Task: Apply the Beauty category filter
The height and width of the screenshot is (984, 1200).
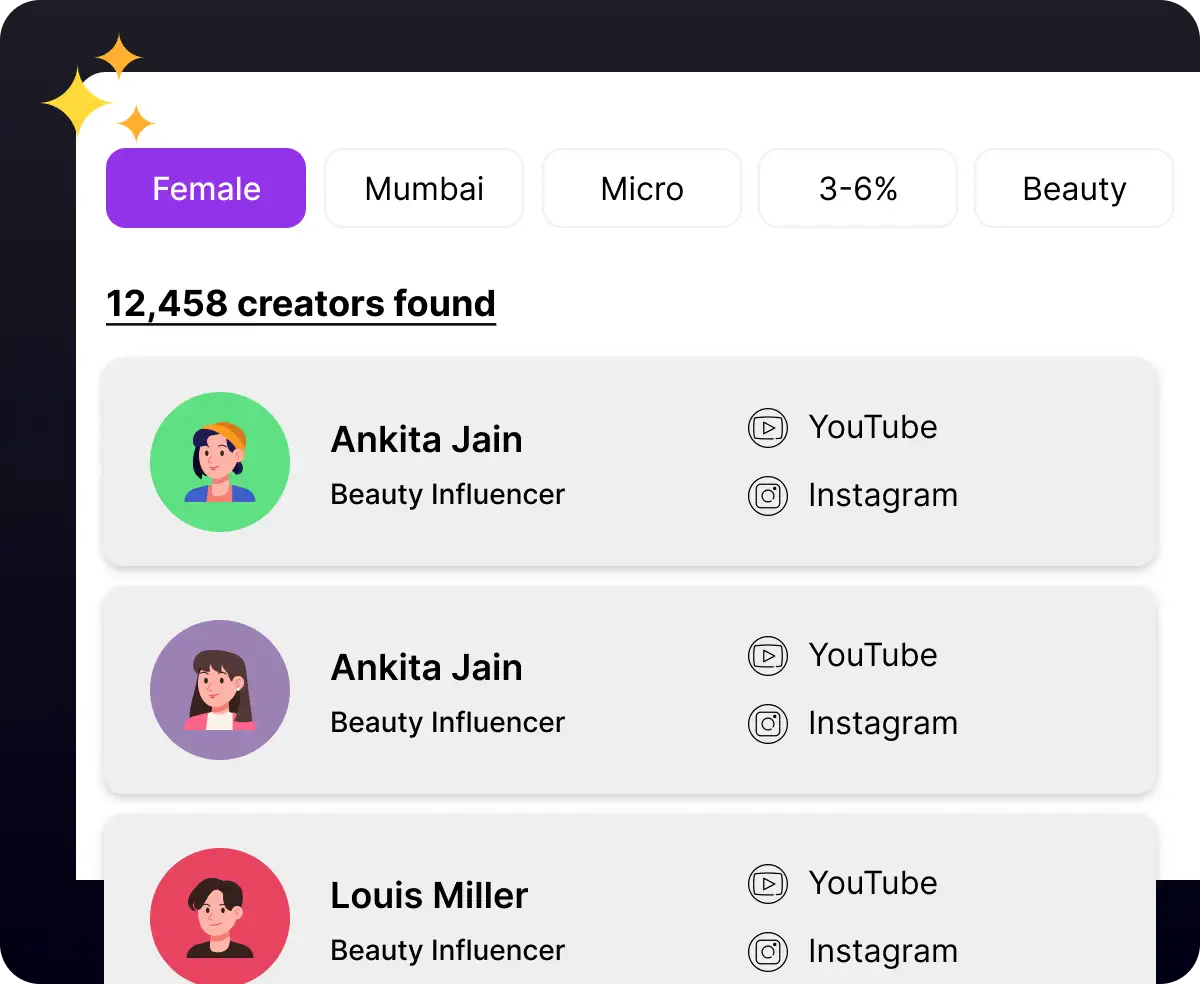Action: point(1073,188)
